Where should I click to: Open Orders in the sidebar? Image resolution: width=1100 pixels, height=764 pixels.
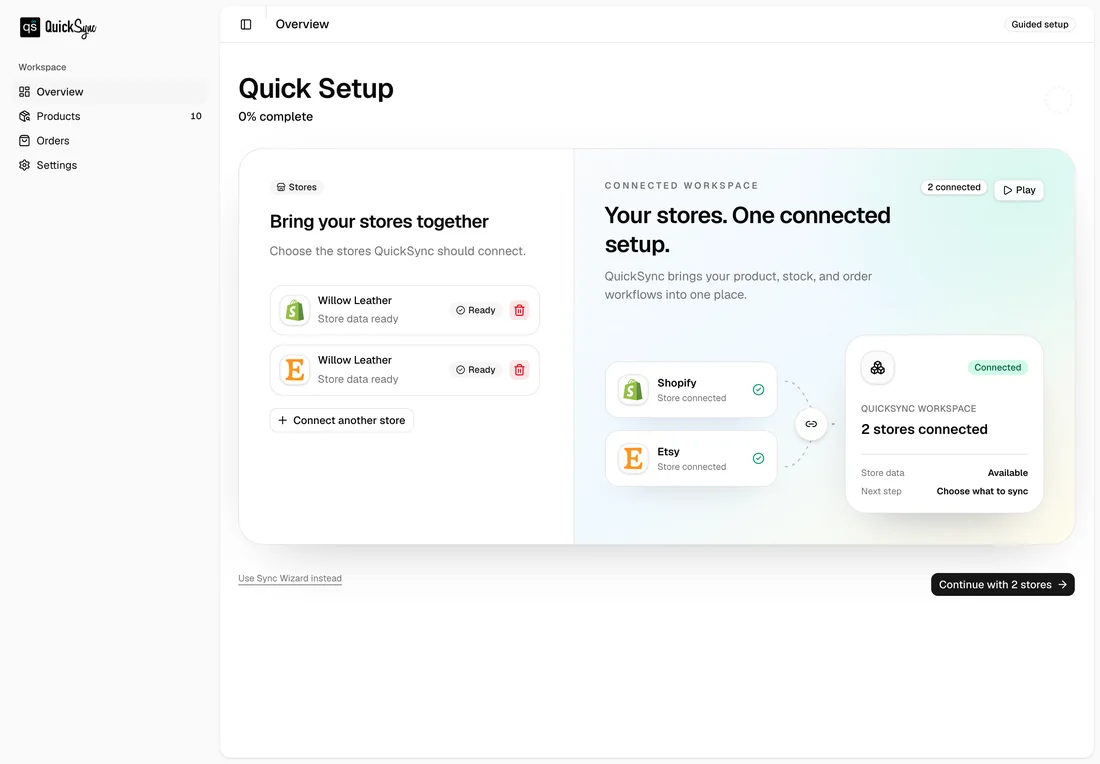(110, 141)
